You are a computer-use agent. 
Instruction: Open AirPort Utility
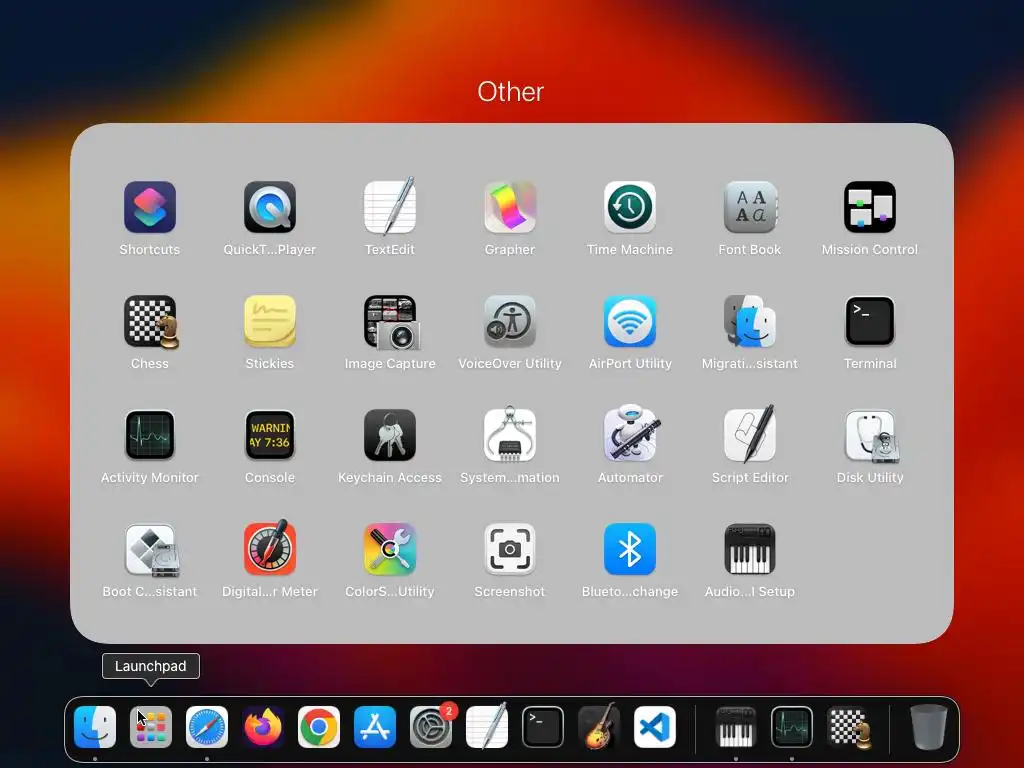pos(630,321)
